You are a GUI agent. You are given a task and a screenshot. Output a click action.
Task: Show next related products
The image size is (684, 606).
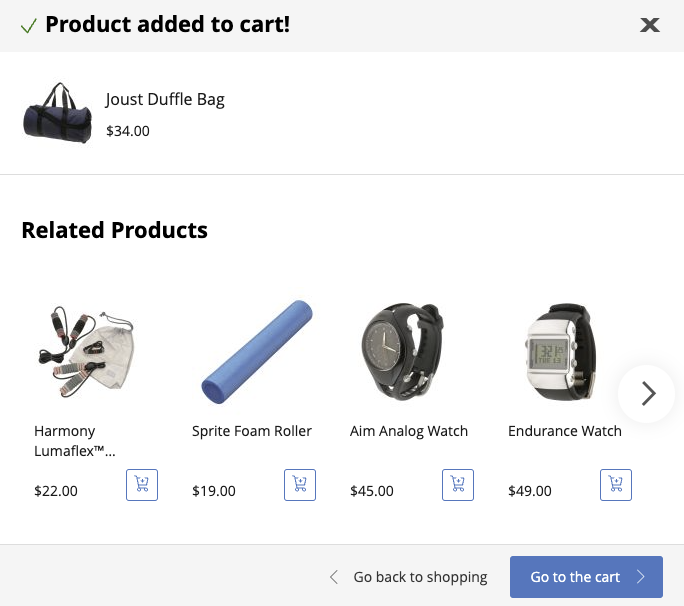tap(648, 394)
